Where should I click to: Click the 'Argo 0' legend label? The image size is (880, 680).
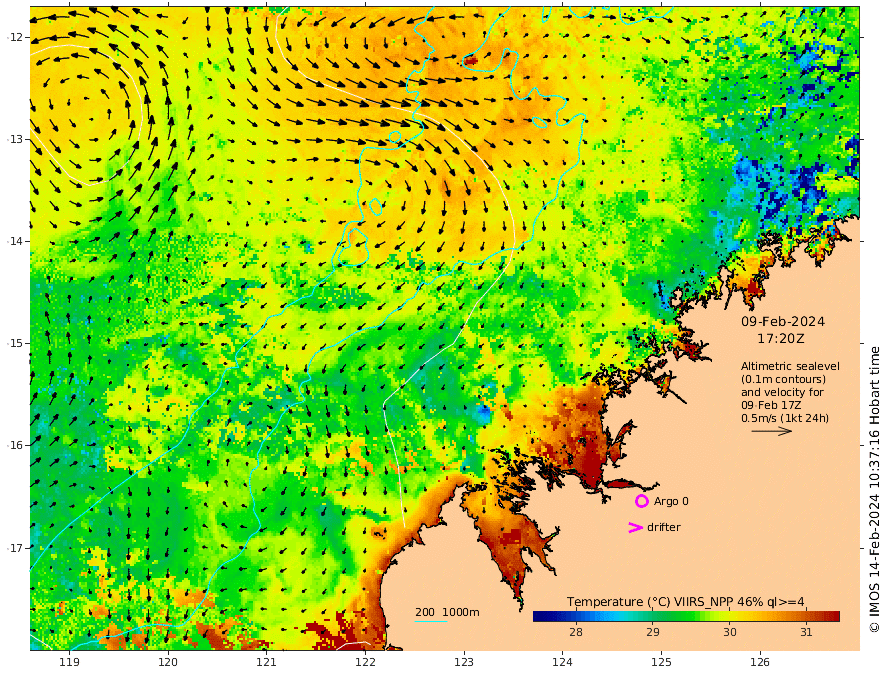(671, 501)
